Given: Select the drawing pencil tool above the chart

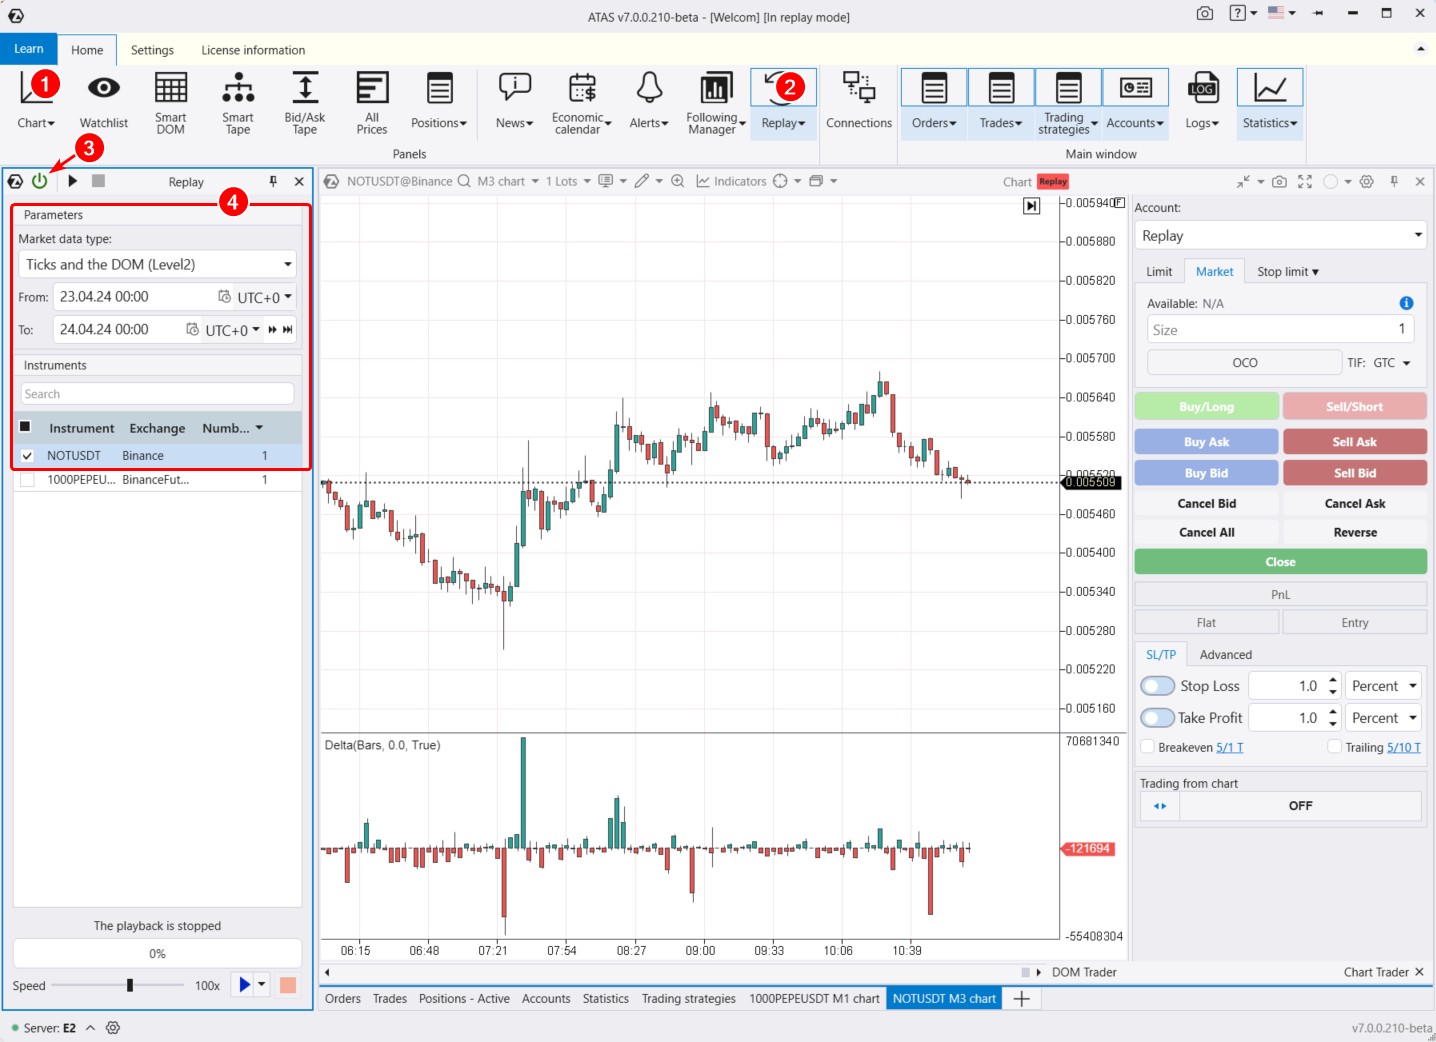Looking at the screenshot, I should (x=643, y=181).
